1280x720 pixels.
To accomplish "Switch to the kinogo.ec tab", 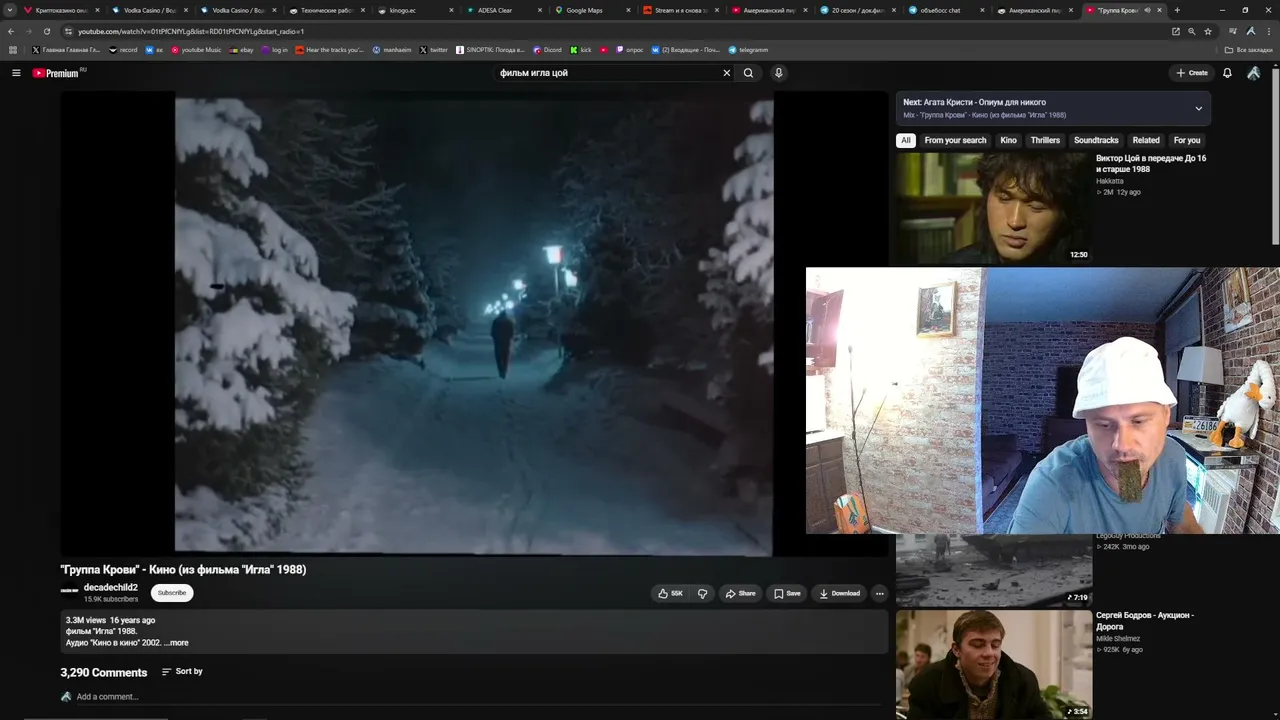I will click(x=416, y=10).
